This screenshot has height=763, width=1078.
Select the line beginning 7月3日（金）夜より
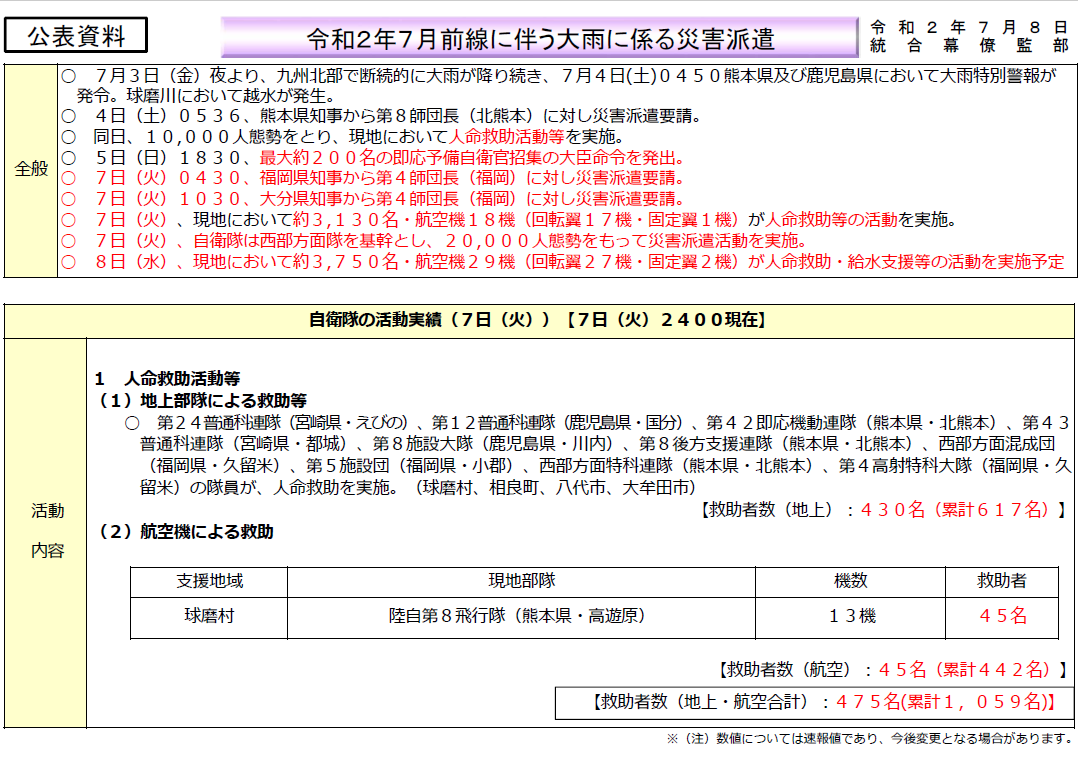(559, 76)
